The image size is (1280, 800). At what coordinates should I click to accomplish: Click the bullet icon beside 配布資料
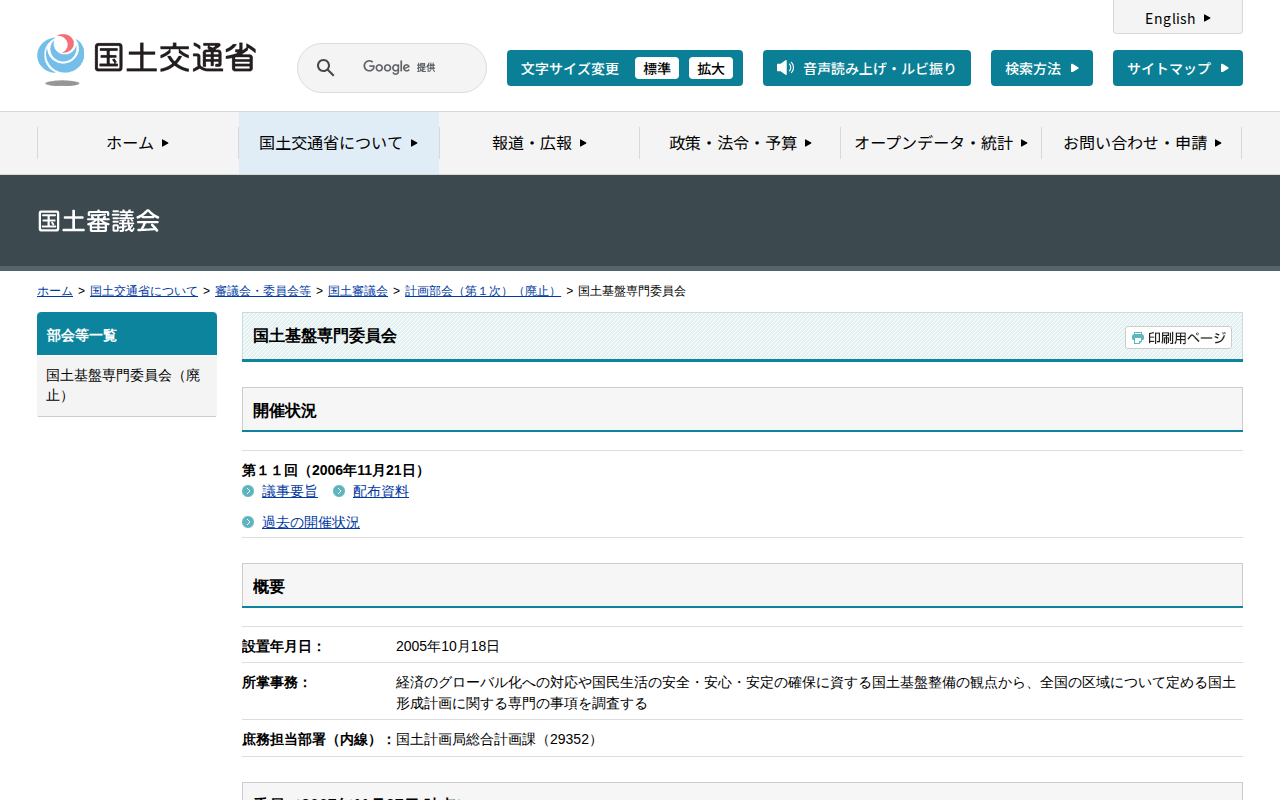point(339,491)
